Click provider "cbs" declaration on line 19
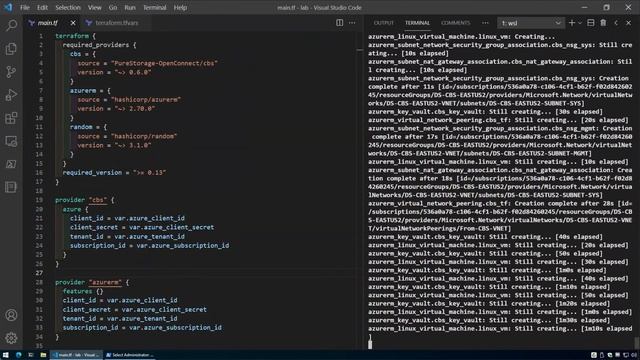640x360 pixels. [x=85, y=200]
